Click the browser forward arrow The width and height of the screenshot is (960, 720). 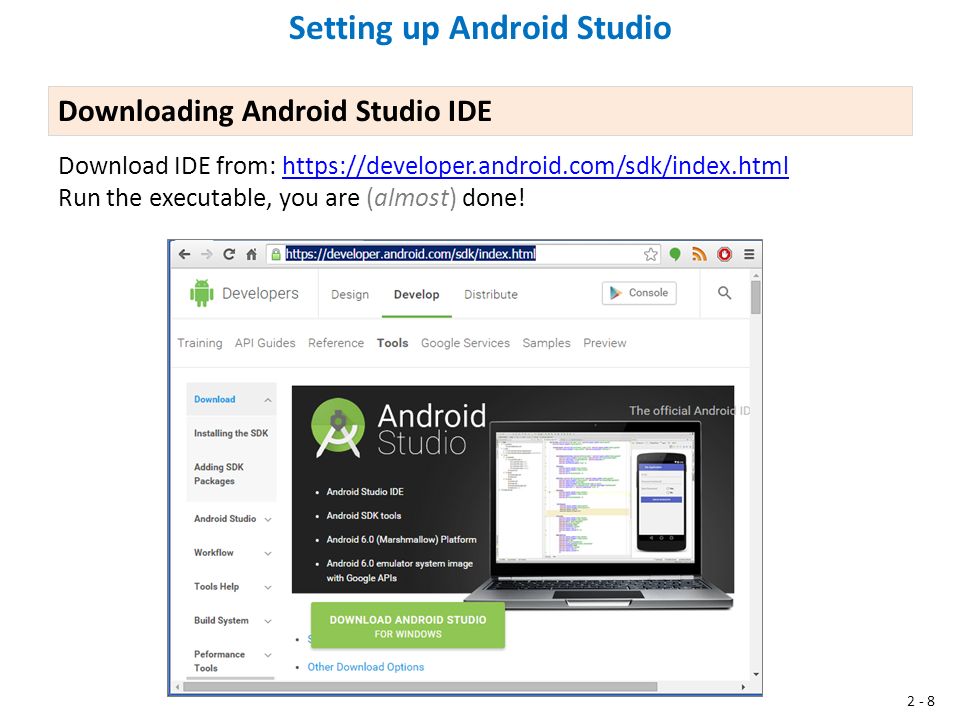pos(207,254)
